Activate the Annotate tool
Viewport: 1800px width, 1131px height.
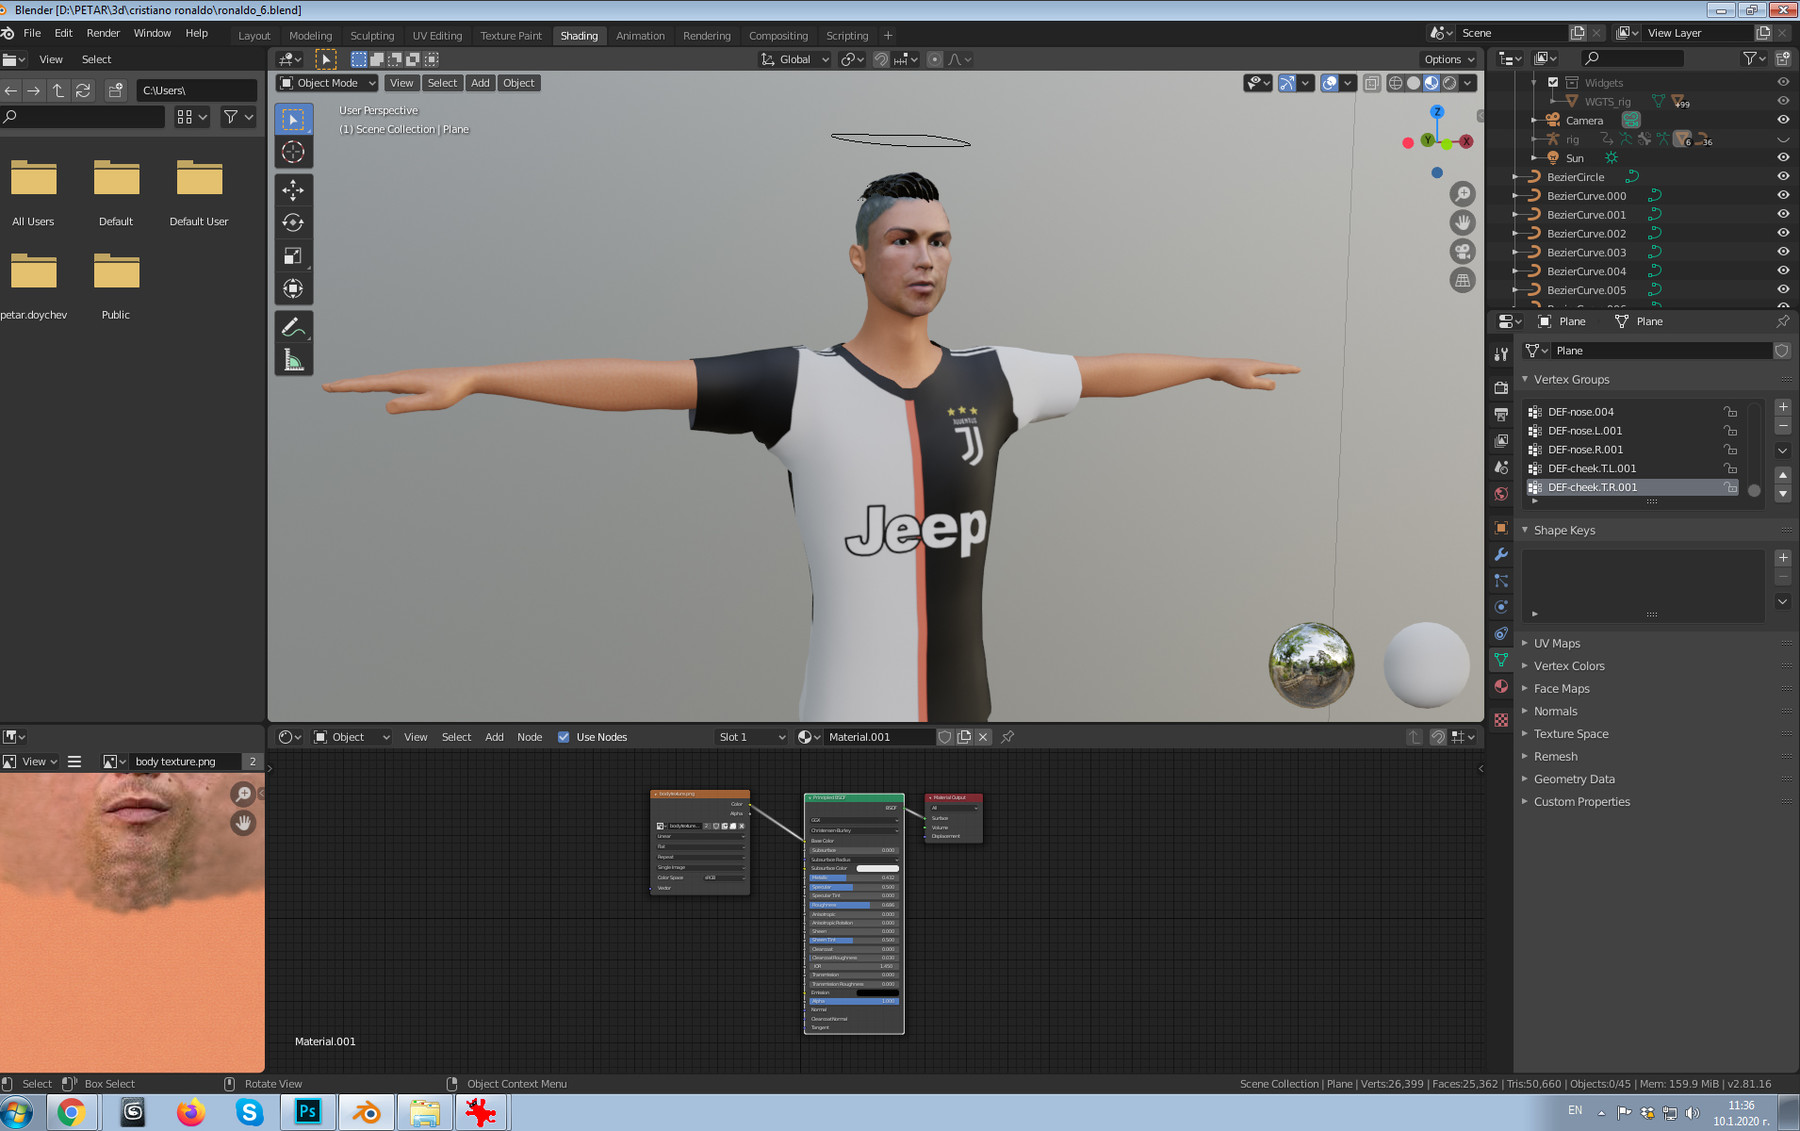(x=293, y=326)
